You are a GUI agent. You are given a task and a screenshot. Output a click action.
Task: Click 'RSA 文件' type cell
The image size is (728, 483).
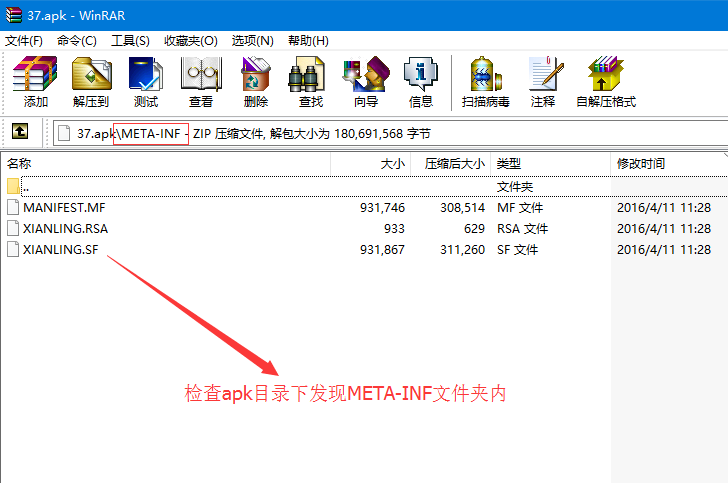tap(522, 228)
